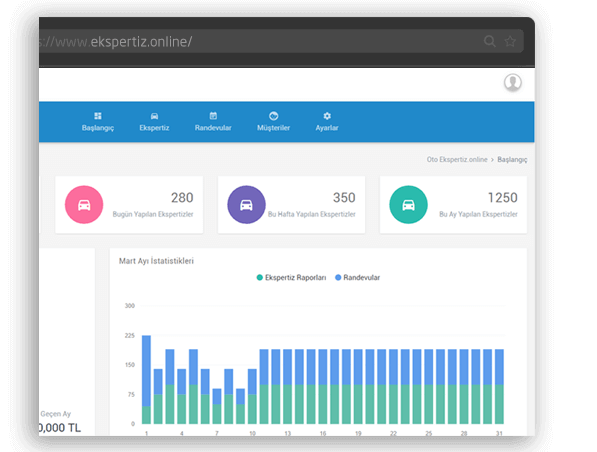
Task: Open the Başlangıç menu label
Action: pos(98,128)
